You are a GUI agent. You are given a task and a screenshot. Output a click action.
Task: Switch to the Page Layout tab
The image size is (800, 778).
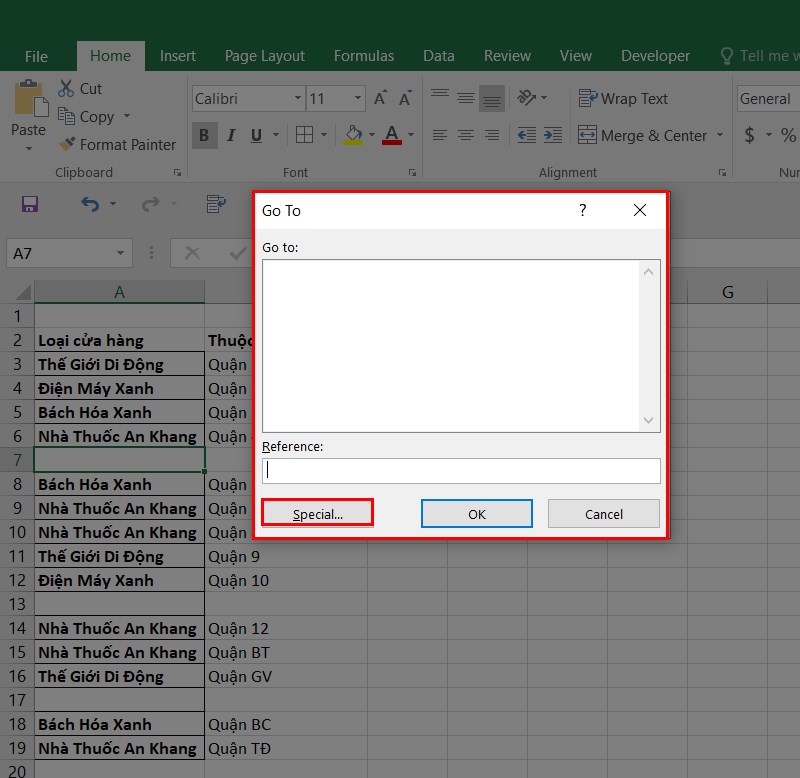click(265, 56)
